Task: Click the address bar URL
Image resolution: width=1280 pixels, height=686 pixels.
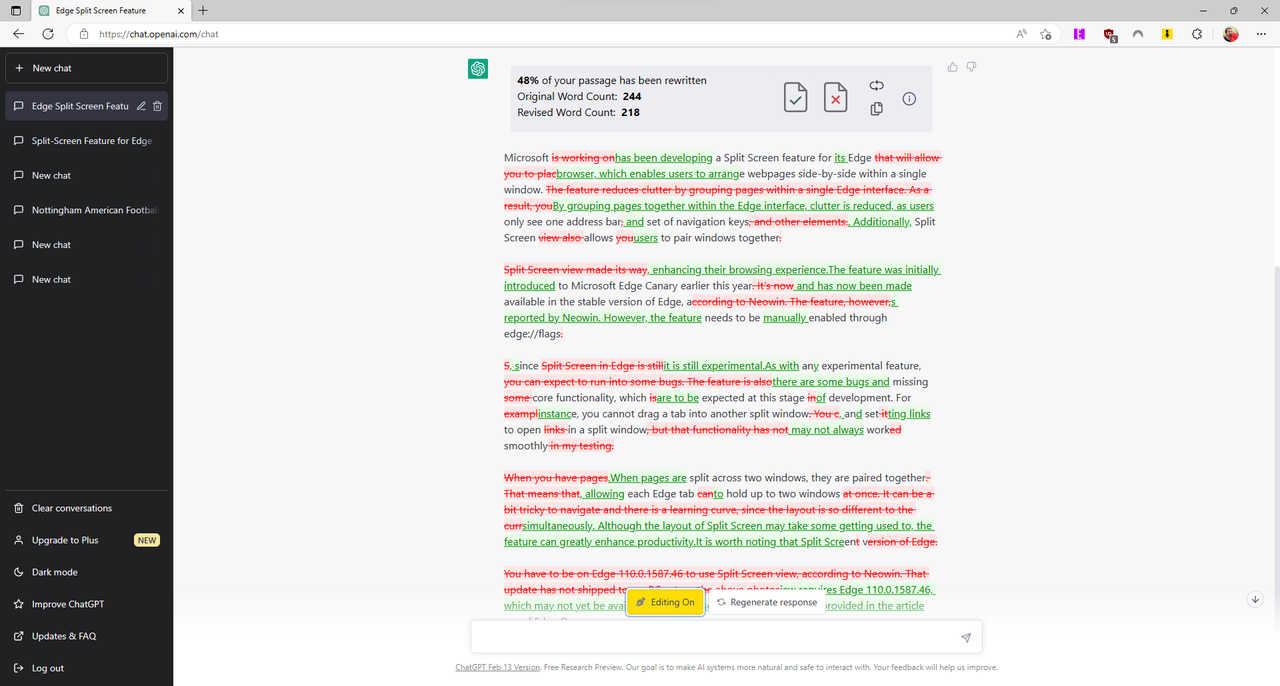Action: point(159,34)
